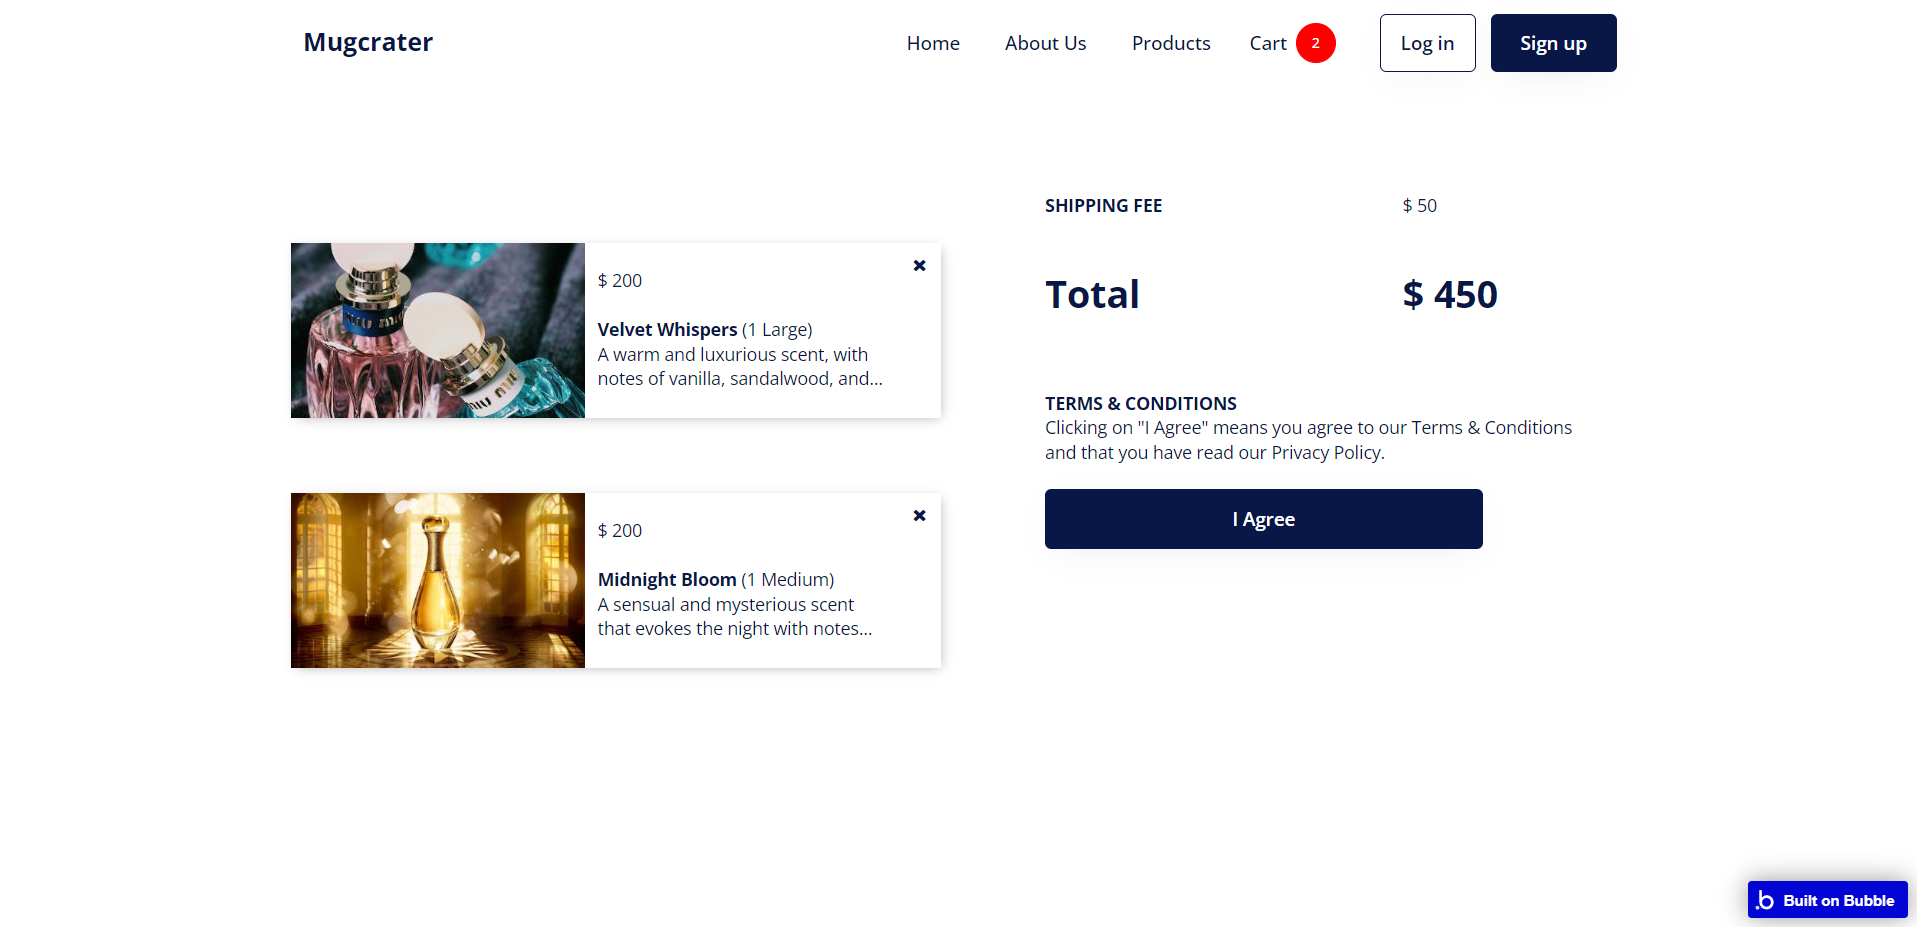1917x927 pixels.
Task: Click the Velvet Whispers product title
Action: [x=667, y=329]
